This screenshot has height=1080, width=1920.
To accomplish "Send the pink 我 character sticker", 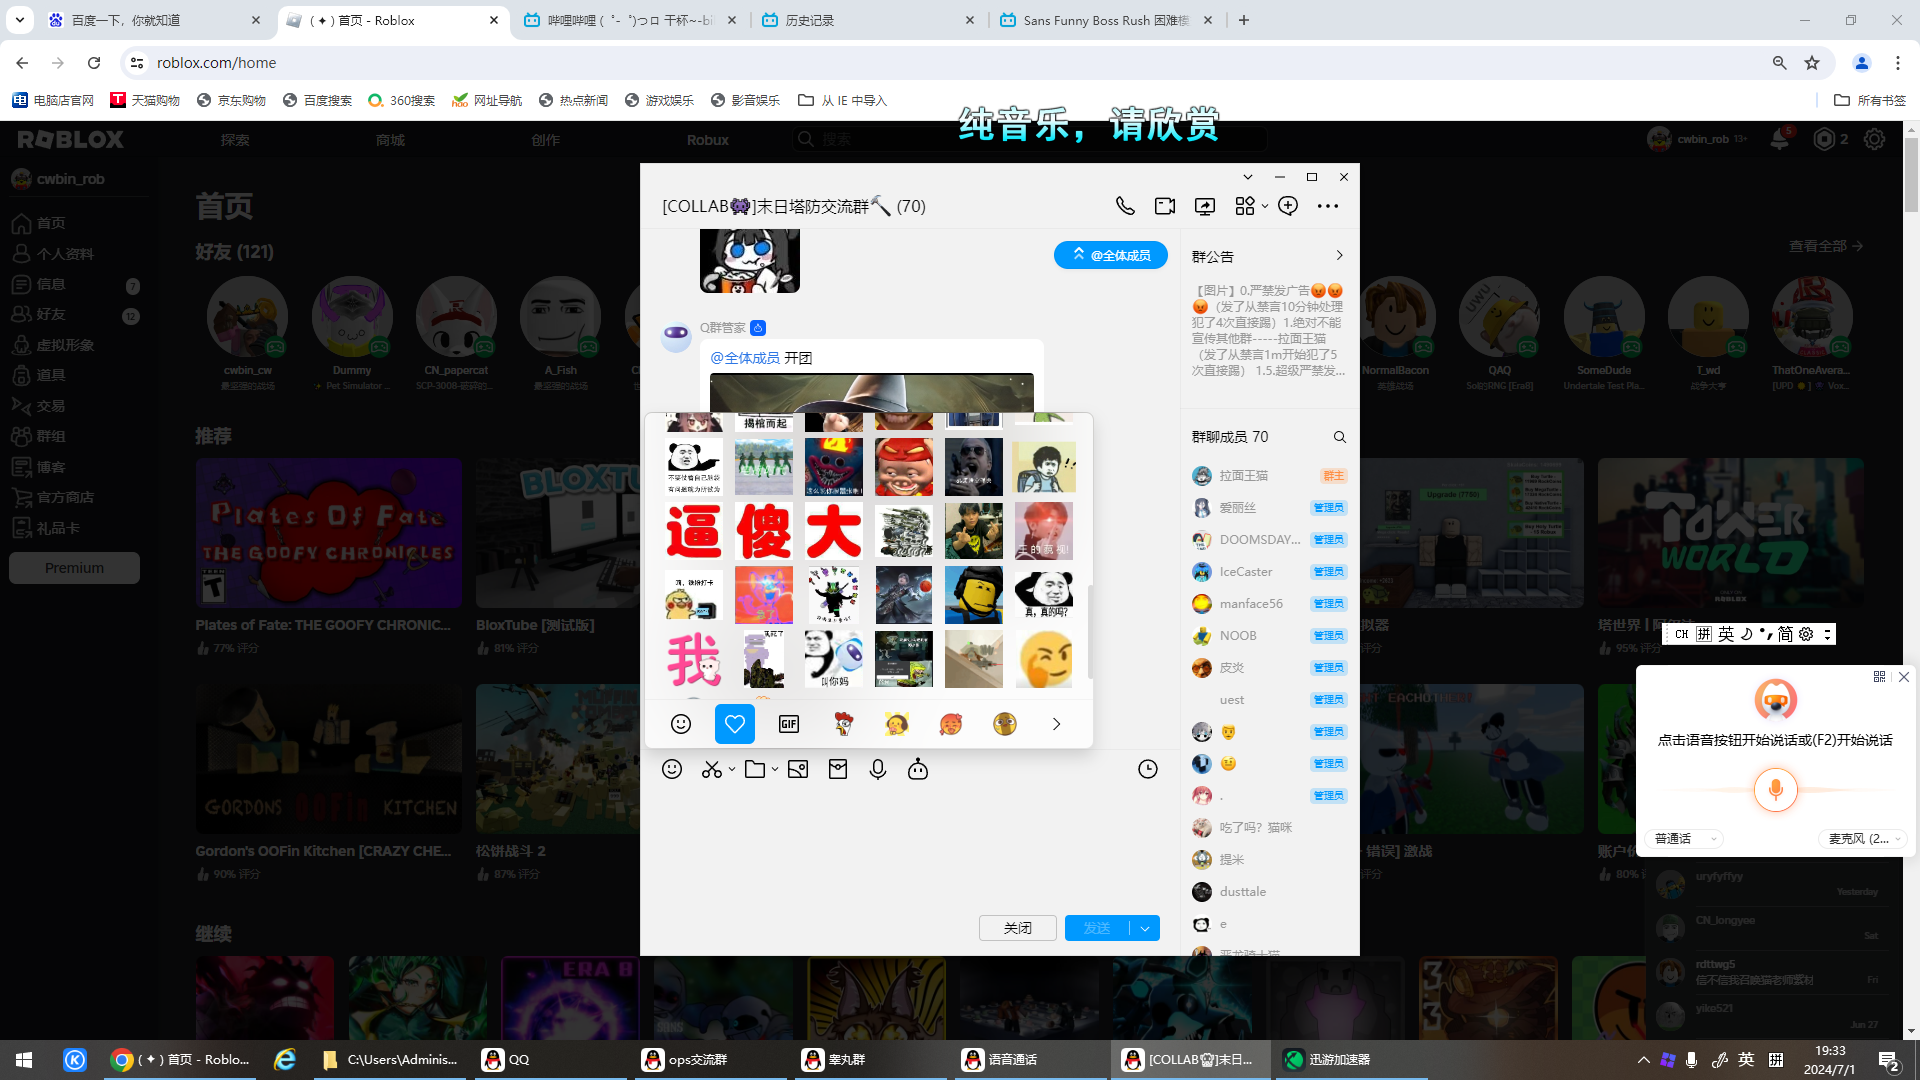I will [x=694, y=659].
